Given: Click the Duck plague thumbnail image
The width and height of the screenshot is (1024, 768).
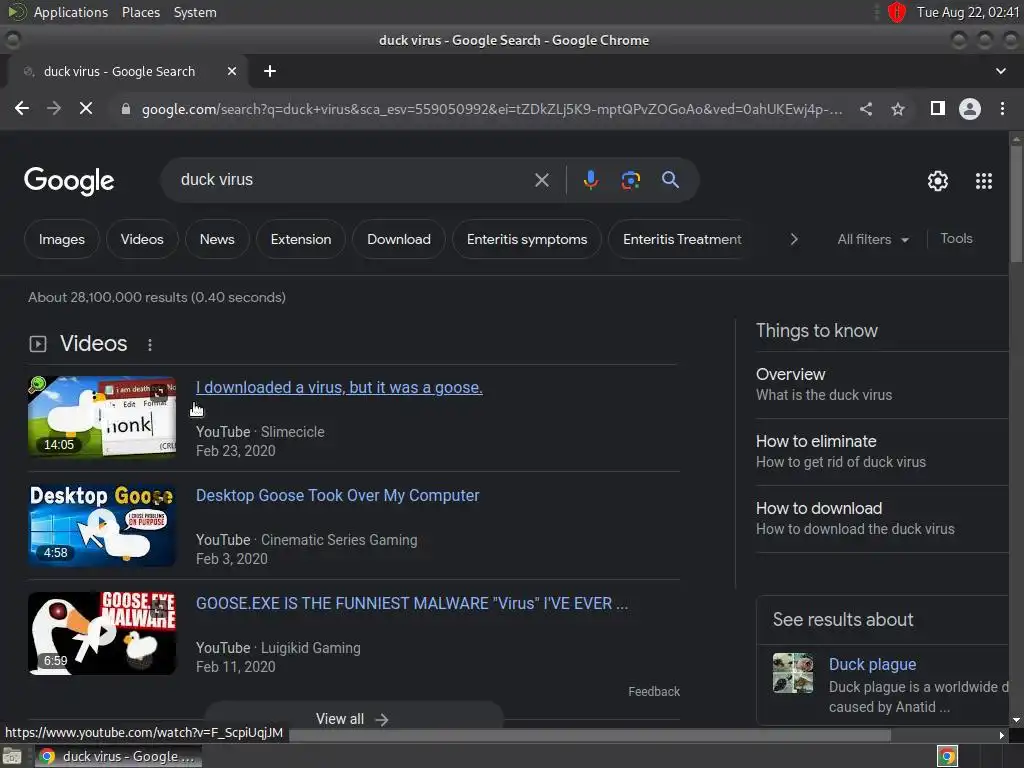Looking at the screenshot, I should click(793, 673).
